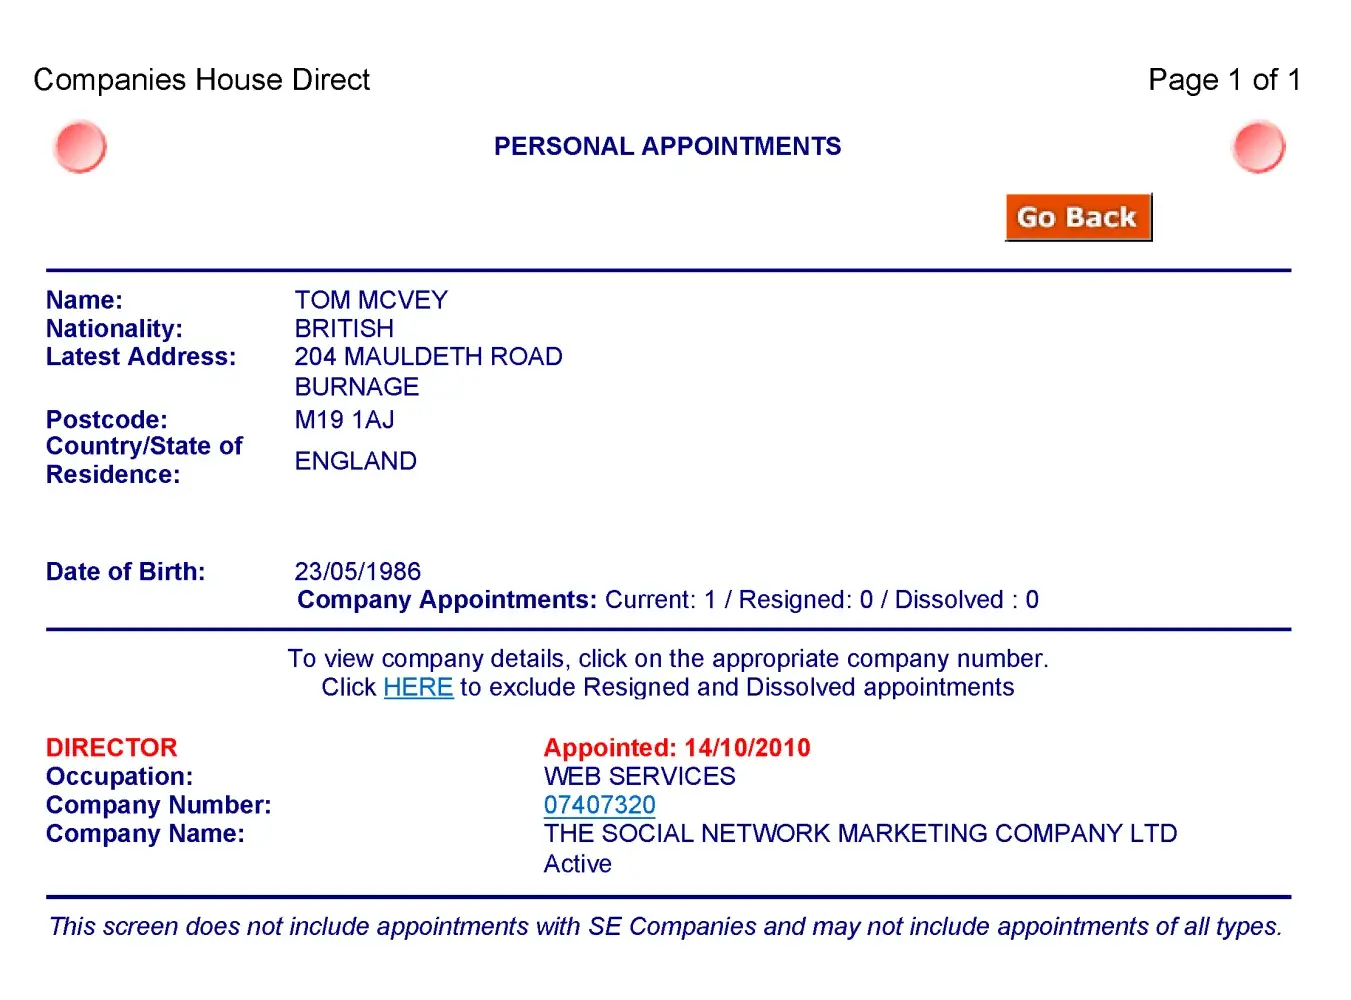Click the Page 1 of 1 indicator

point(1223,80)
